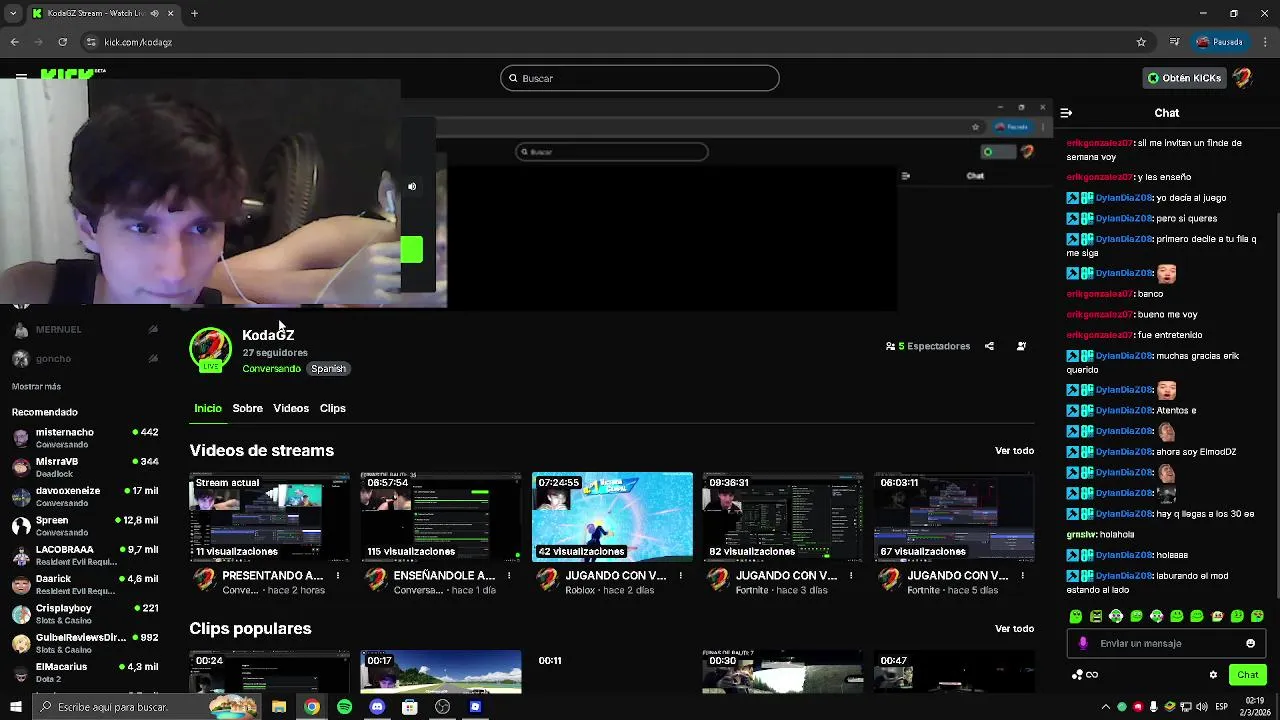Go back in Chrome browser
The height and width of the screenshot is (720, 1280).
pos(14,42)
